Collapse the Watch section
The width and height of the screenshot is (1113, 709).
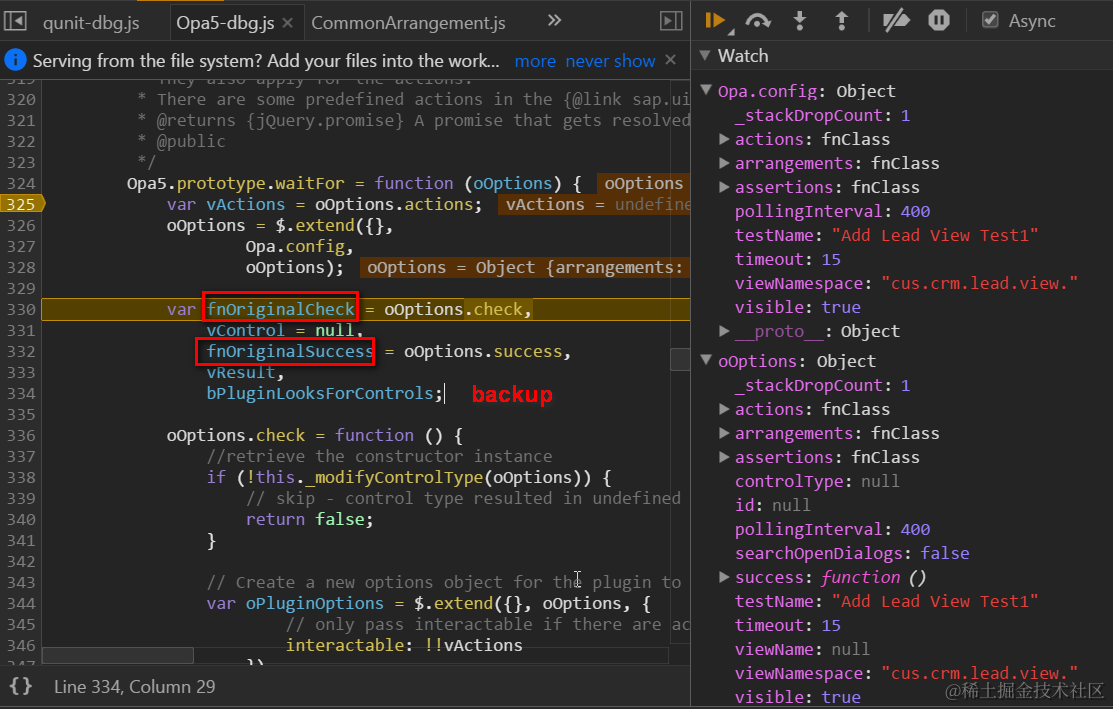[x=705, y=55]
